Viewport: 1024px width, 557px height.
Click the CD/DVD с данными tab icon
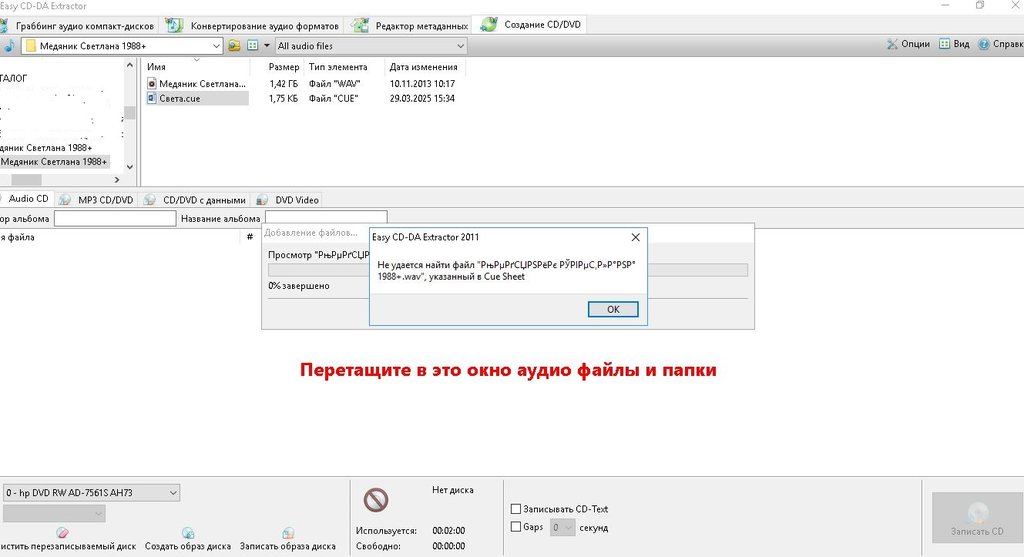click(x=150, y=200)
